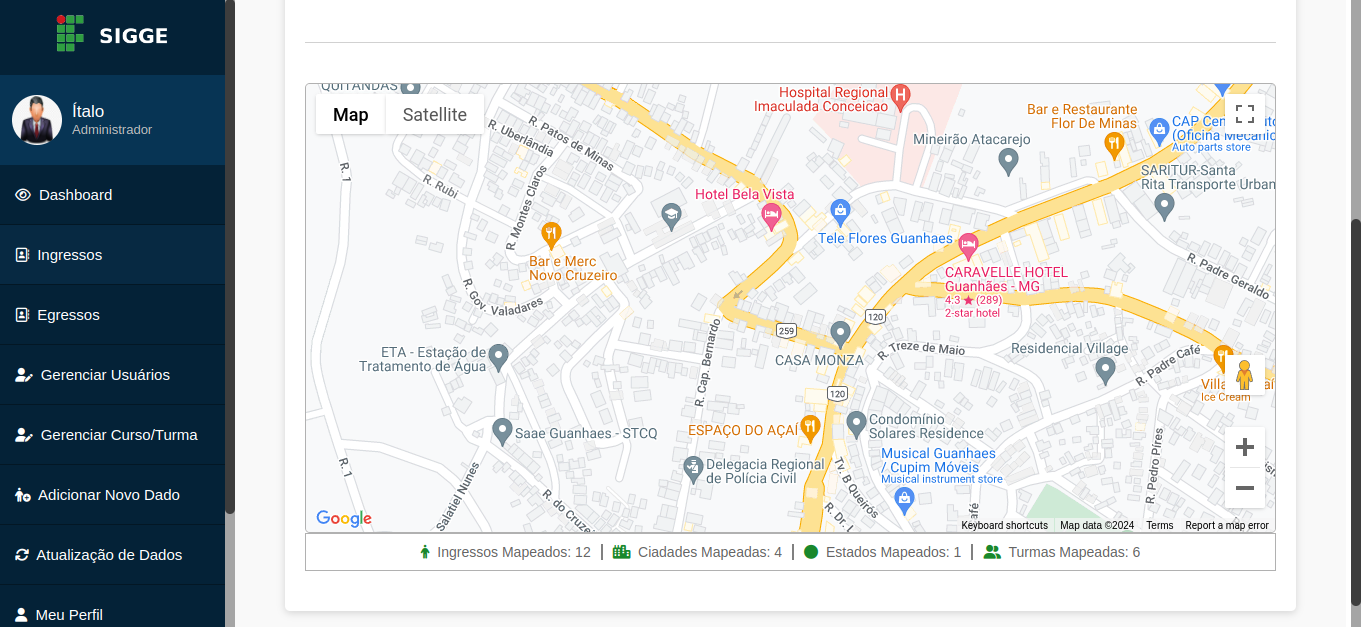1361x627 pixels.
Task: Click Residencial Village marker
Action: (x=1105, y=371)
